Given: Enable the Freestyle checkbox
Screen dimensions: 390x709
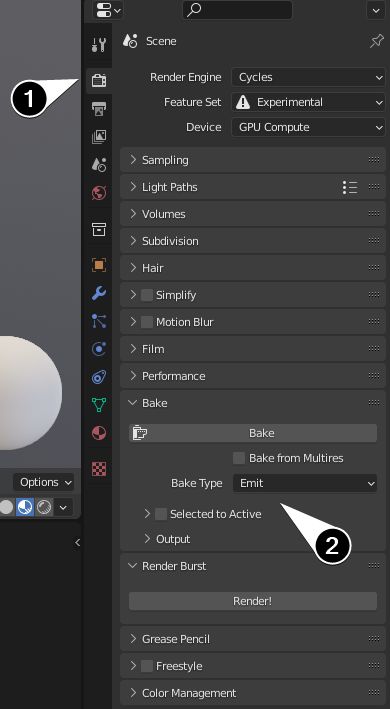Looking at the screenshot, I should point(147,666).
